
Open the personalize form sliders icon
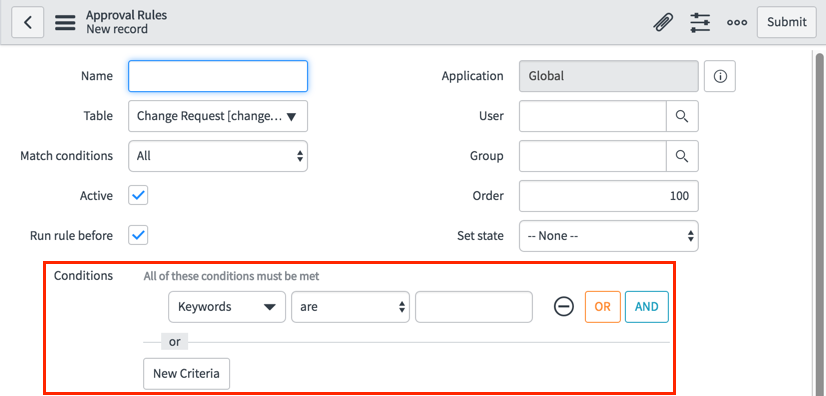click(700, 22)
